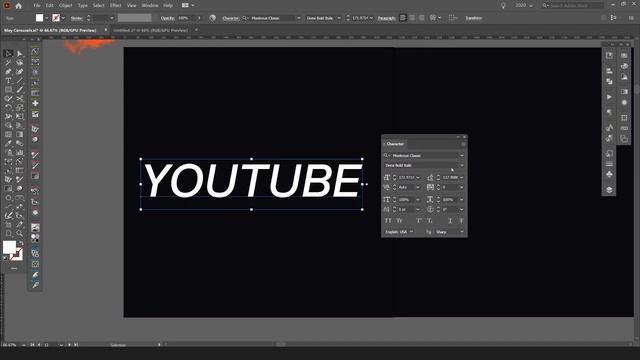The image size is (640, 360).
Task: Select the Lasso tool
Action: (20, 63)
